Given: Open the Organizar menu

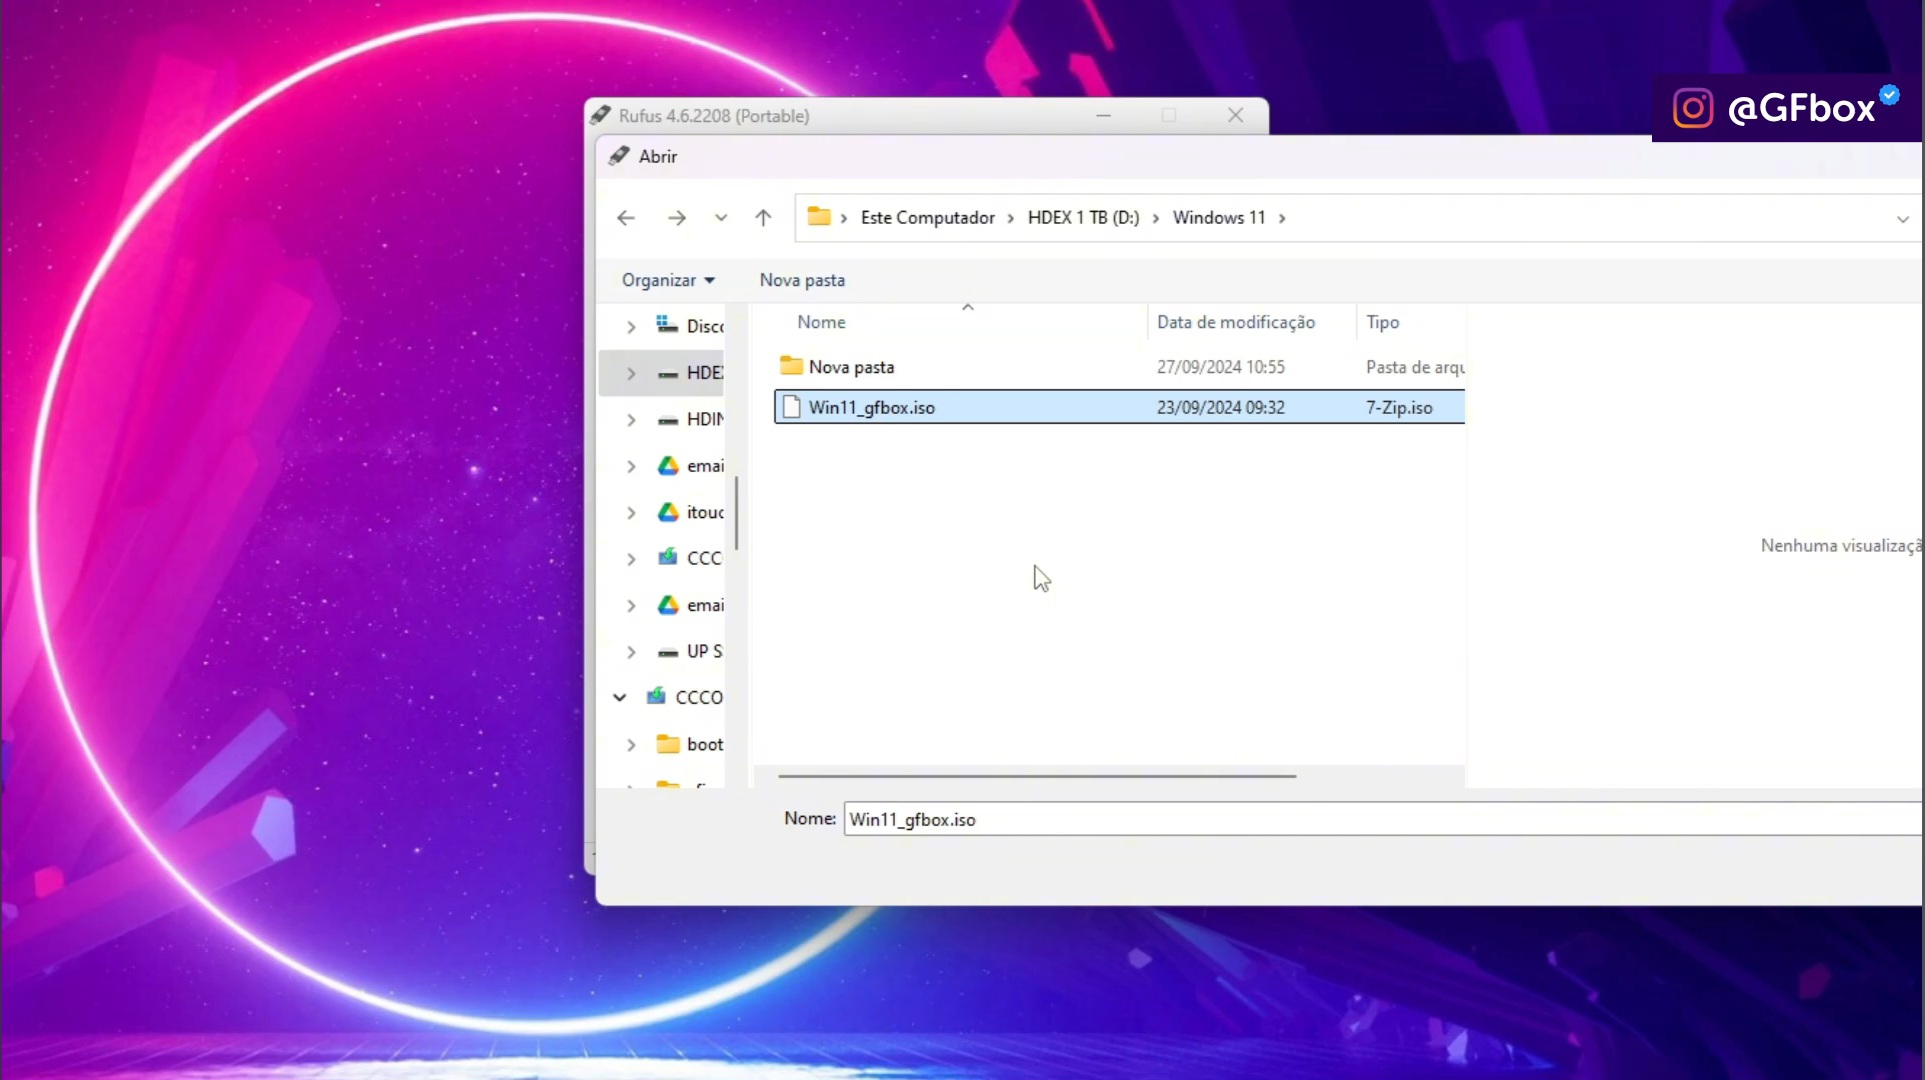Looking at the screenshot, I should [x=667, y=280].
